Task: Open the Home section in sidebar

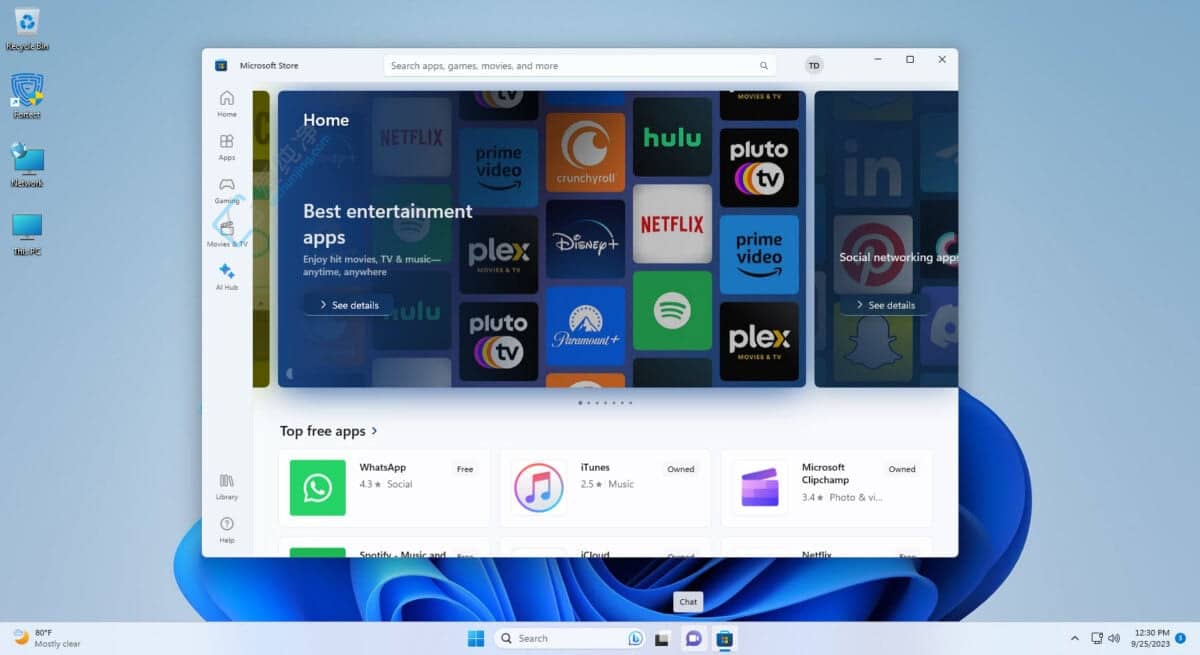Action: pos(227,103)
